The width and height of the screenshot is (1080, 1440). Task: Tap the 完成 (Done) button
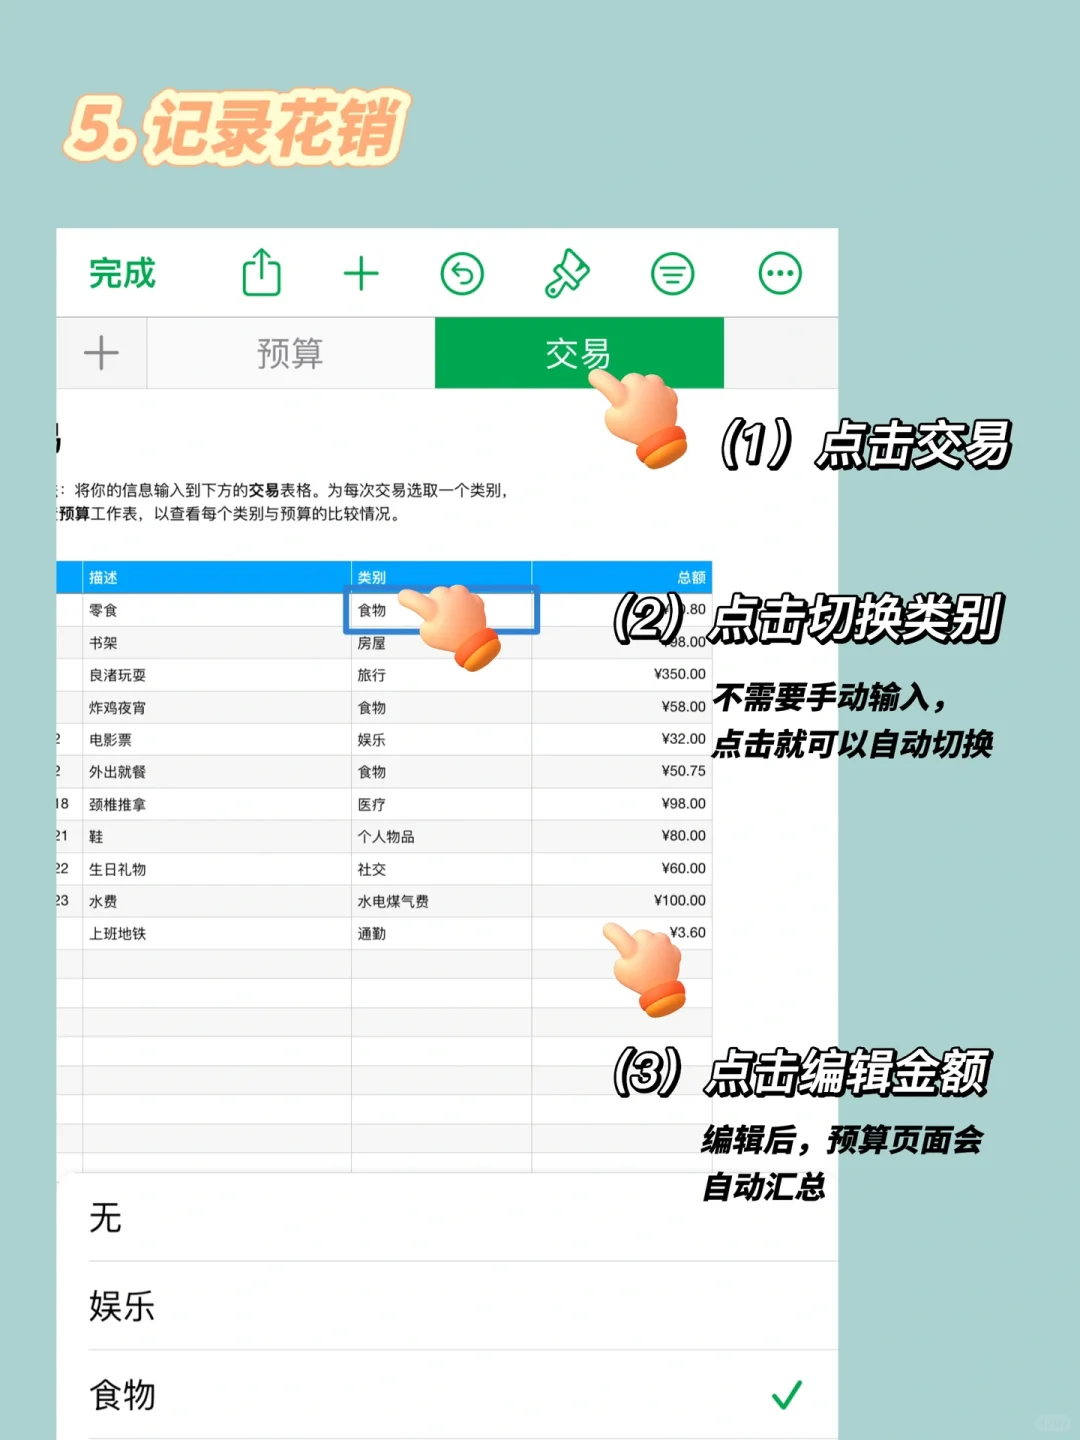click(x=121, y=273)
